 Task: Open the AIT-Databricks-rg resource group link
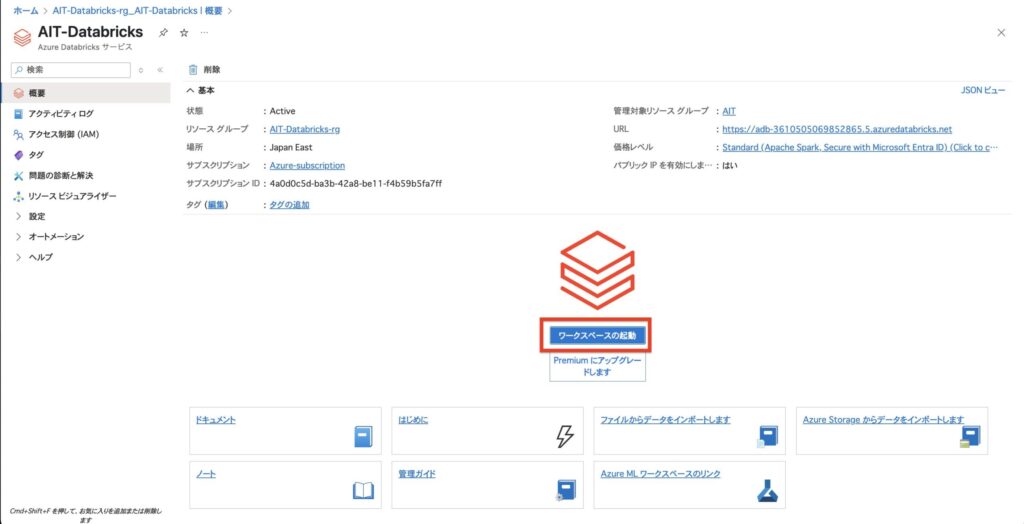tap(304, 129)
